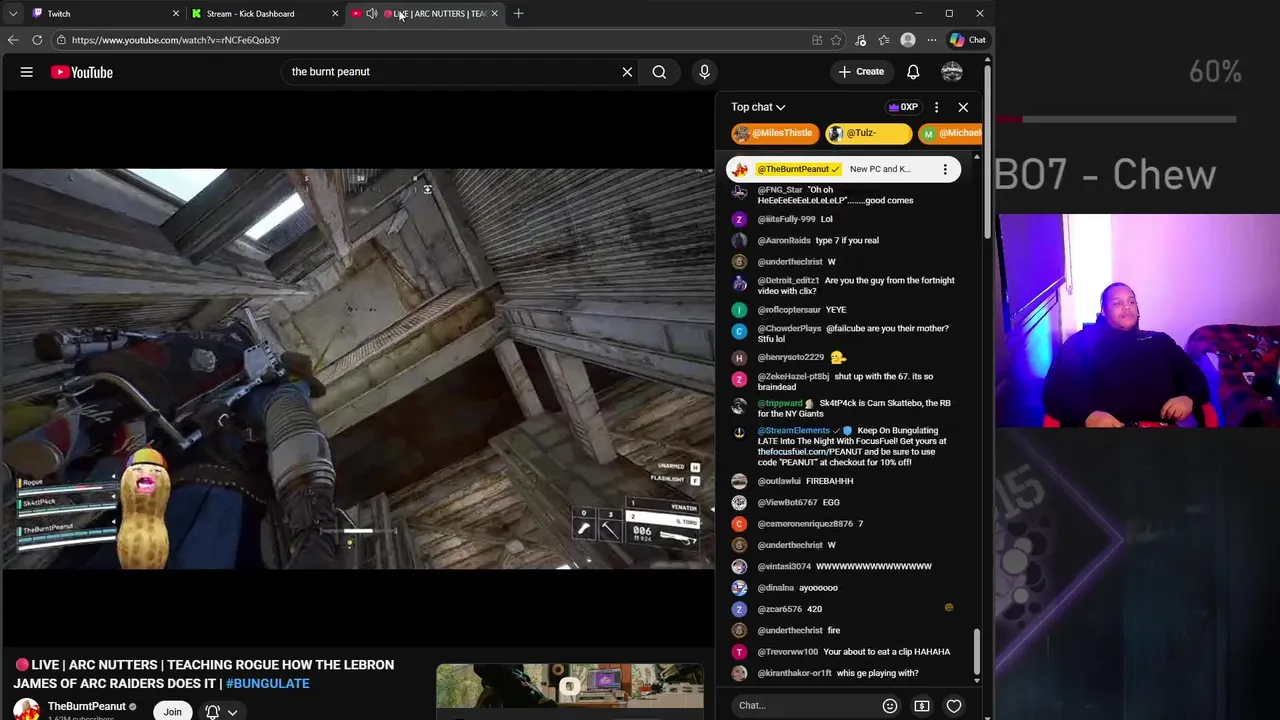Click the search magnifier button
The width and height of the screenshot is (1280, 720).
click(x=659, y=72)
